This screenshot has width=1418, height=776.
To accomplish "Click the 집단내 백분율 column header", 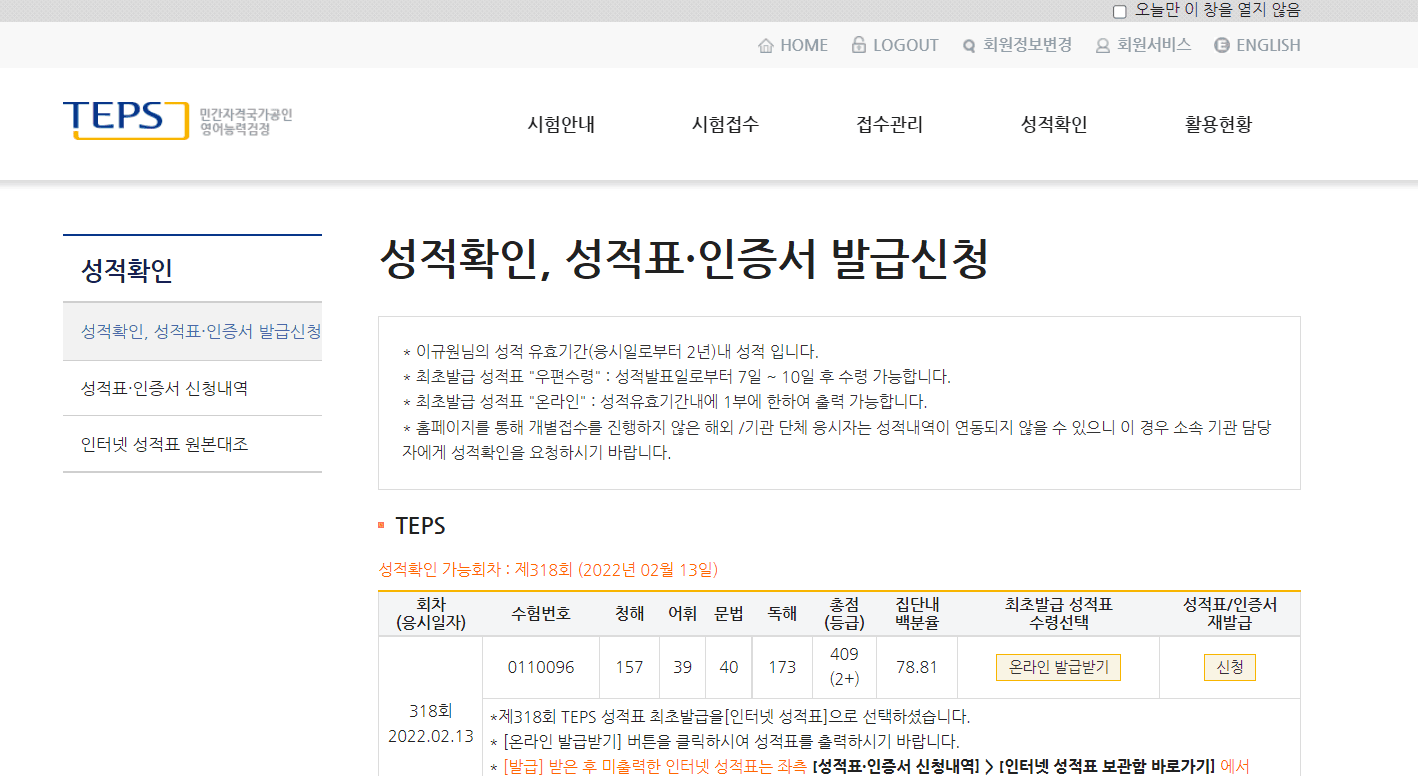I will pyautogui.click(x=917, y=614).
